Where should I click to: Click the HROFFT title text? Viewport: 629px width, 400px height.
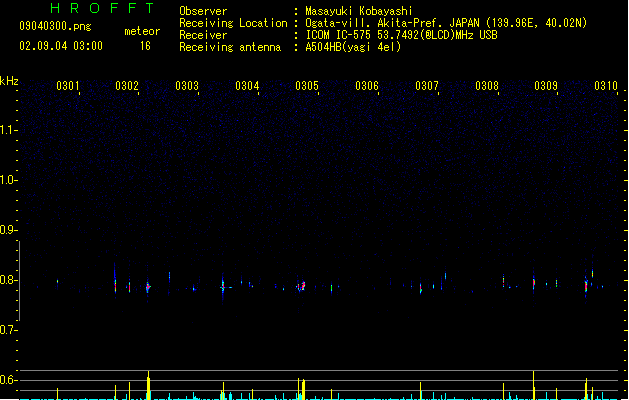(x=103, y=8)
